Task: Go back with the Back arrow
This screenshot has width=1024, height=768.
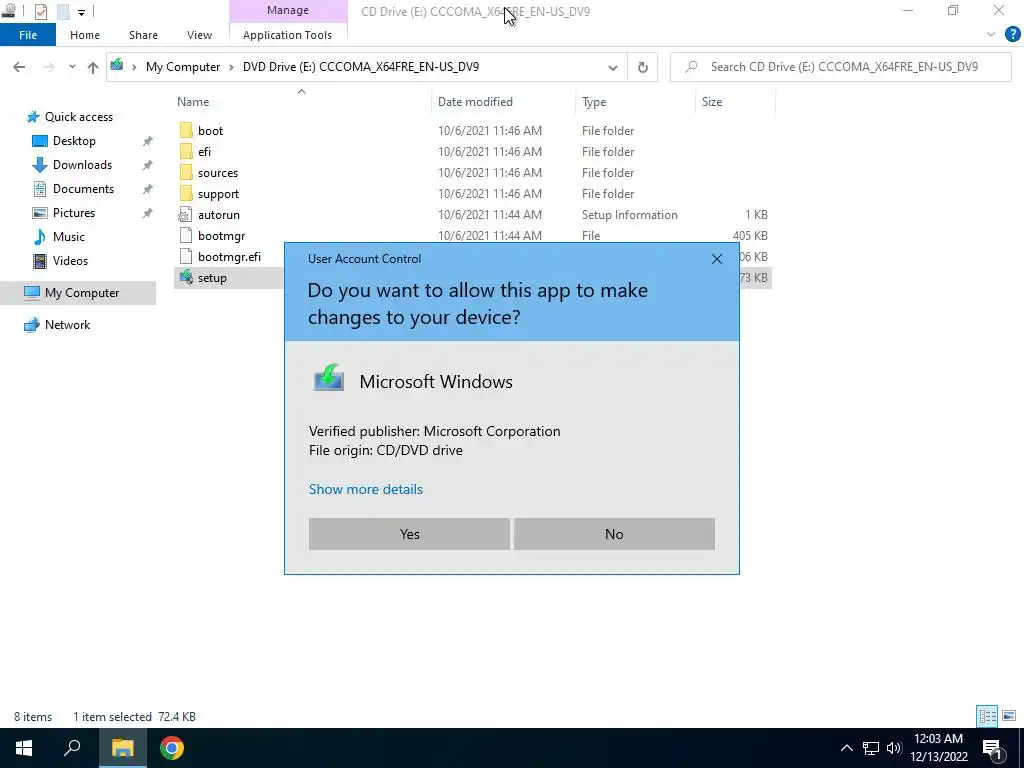Action: (19, 67)
